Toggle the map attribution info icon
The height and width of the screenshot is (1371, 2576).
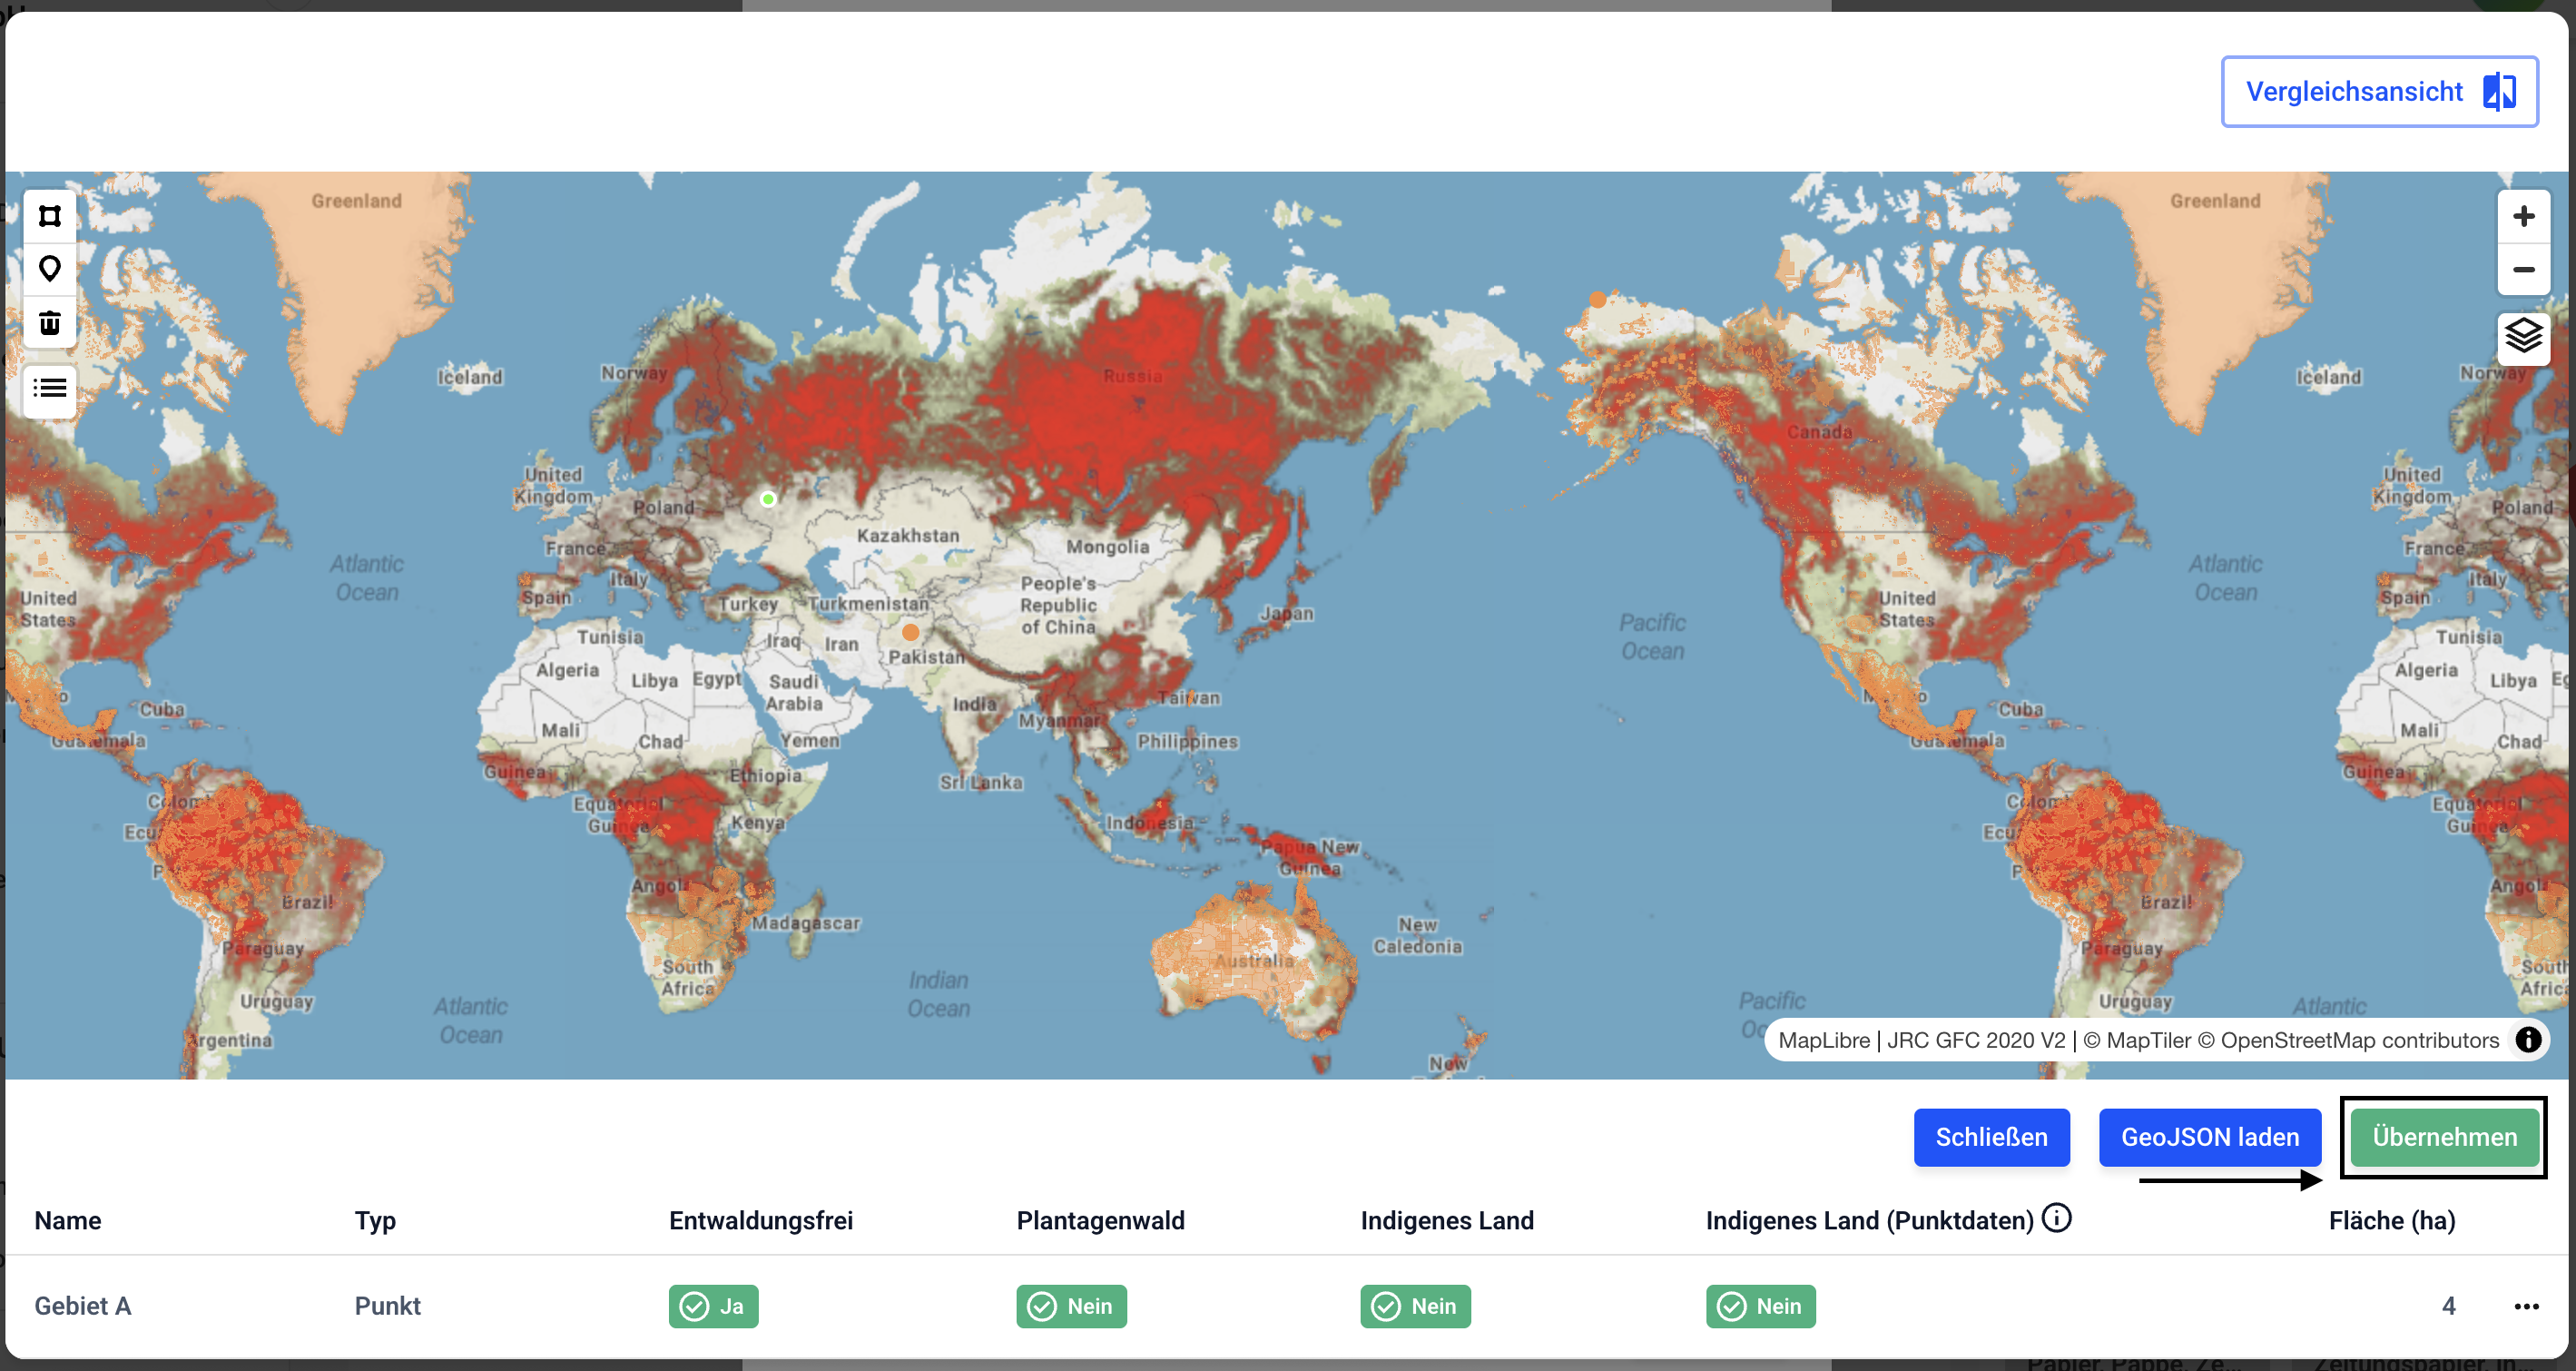pos(2528,1040)
